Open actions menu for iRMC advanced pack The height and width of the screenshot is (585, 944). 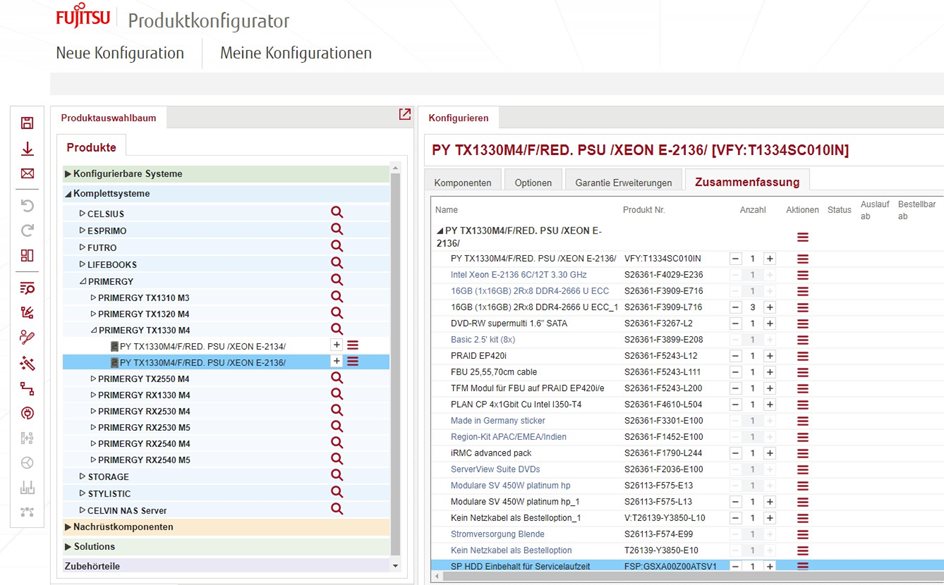tap(803, 453)
